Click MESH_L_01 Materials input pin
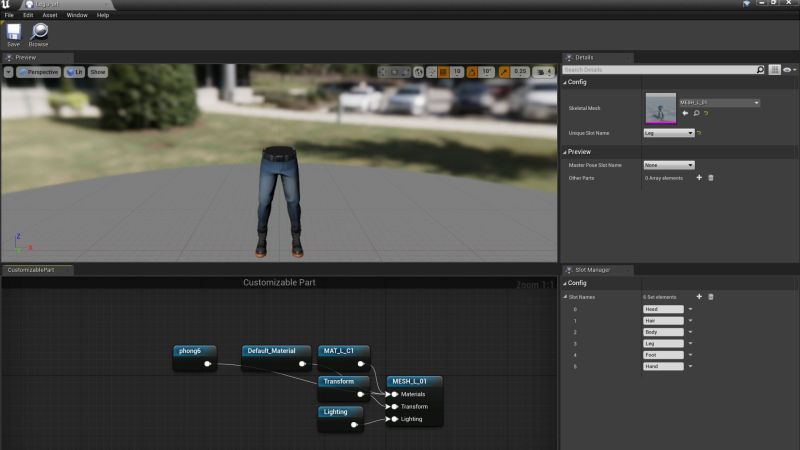 [x=394, y=394]
